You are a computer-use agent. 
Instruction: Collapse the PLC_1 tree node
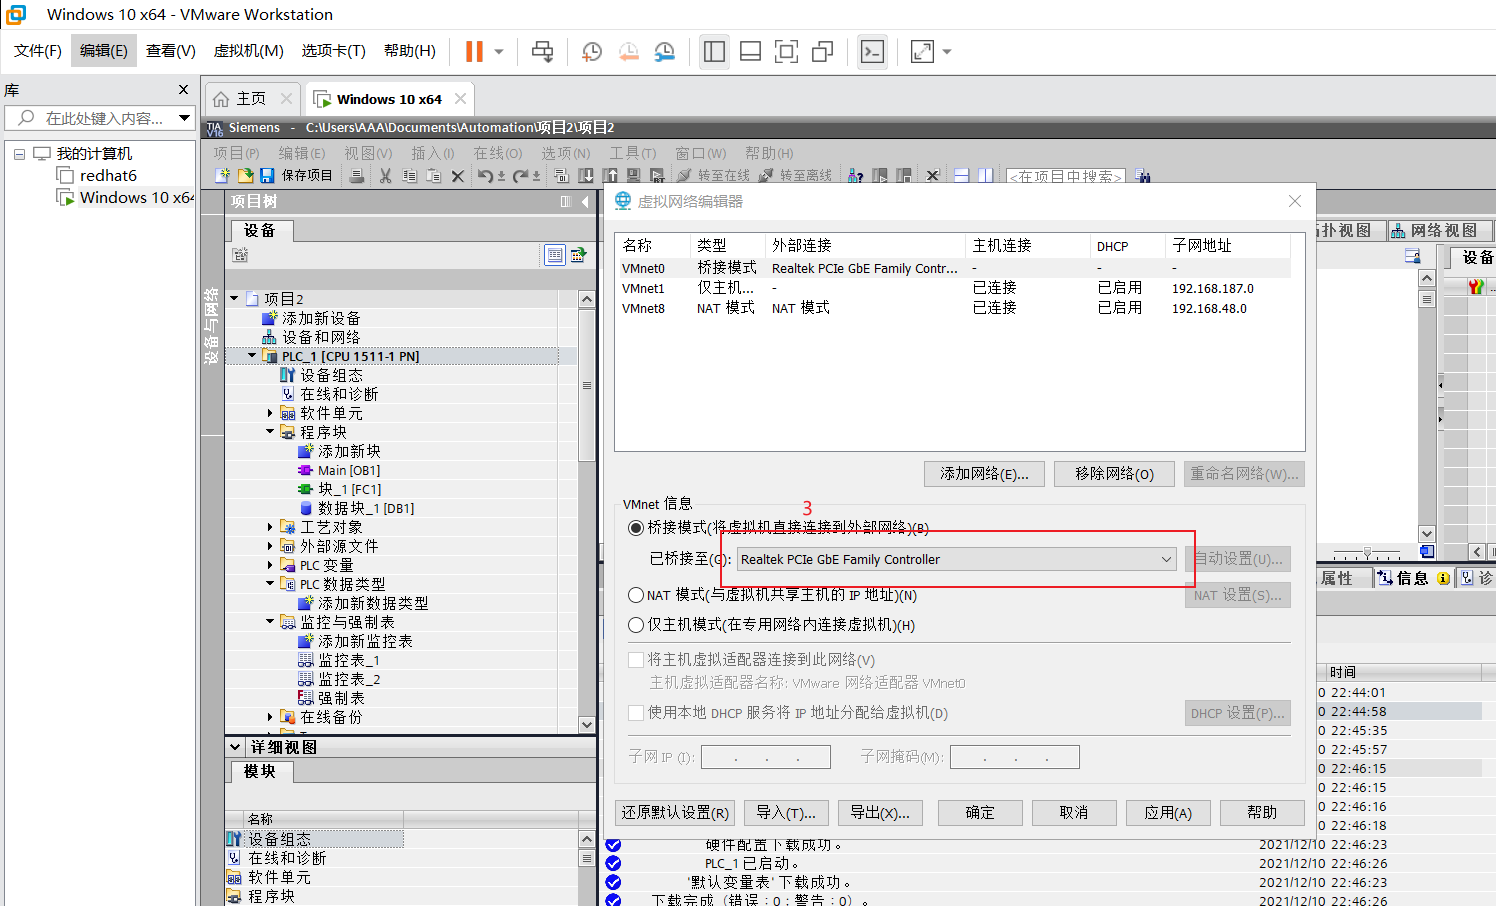[x=252, y=356]
